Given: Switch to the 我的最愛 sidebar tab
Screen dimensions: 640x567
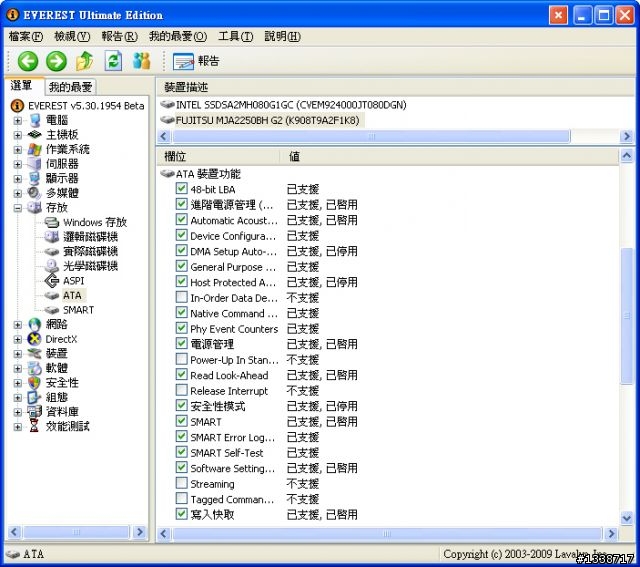Looking at the screenshot, I should 70,87.
